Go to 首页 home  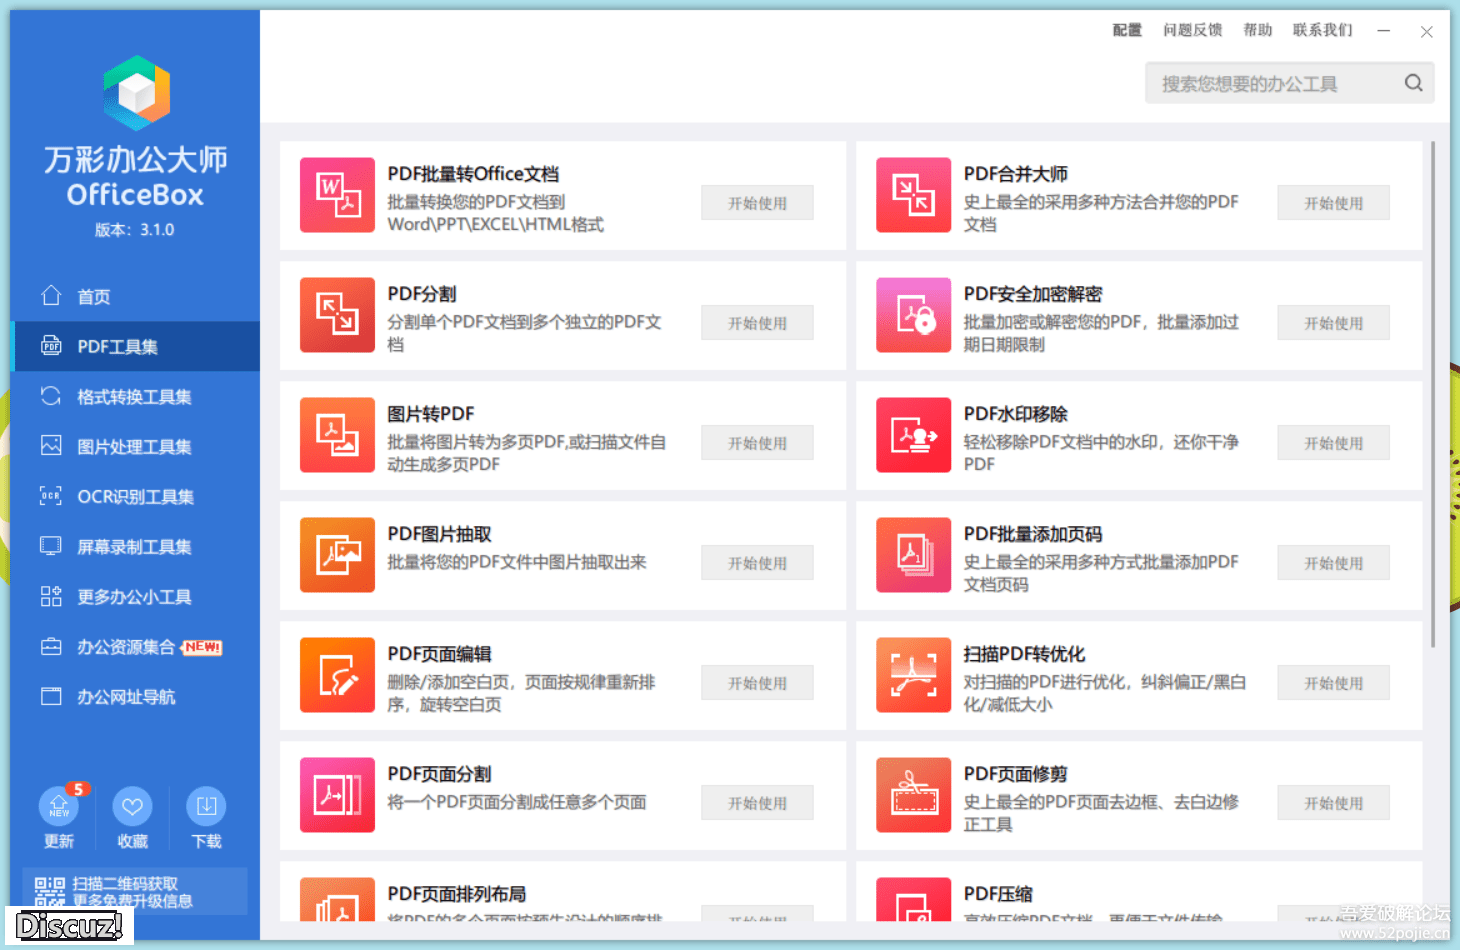click(x=135, y=297)
